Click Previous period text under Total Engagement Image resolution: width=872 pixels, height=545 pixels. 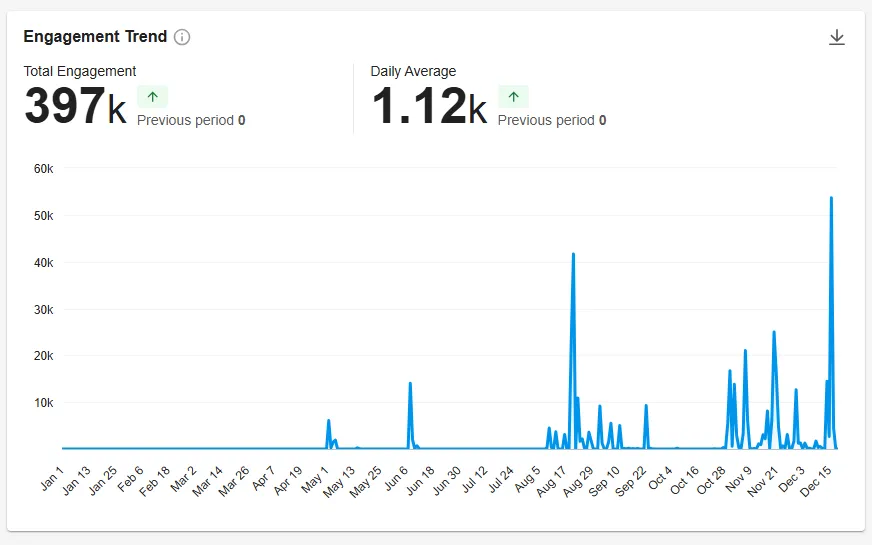coord(185,120)
